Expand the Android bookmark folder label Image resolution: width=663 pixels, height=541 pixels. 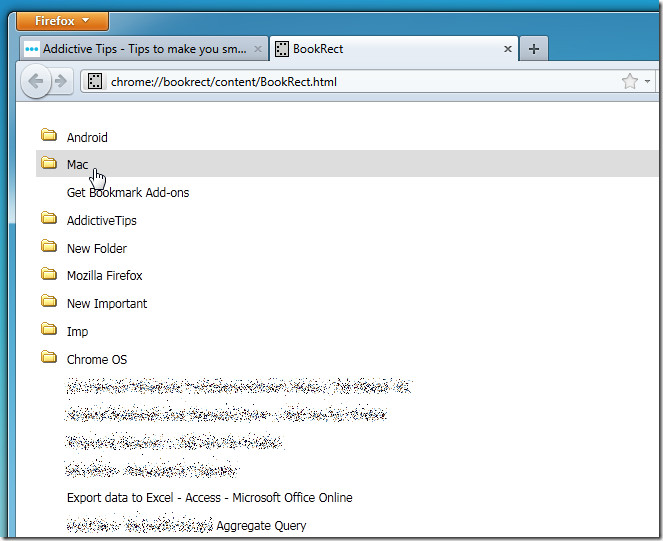(87, 137)
